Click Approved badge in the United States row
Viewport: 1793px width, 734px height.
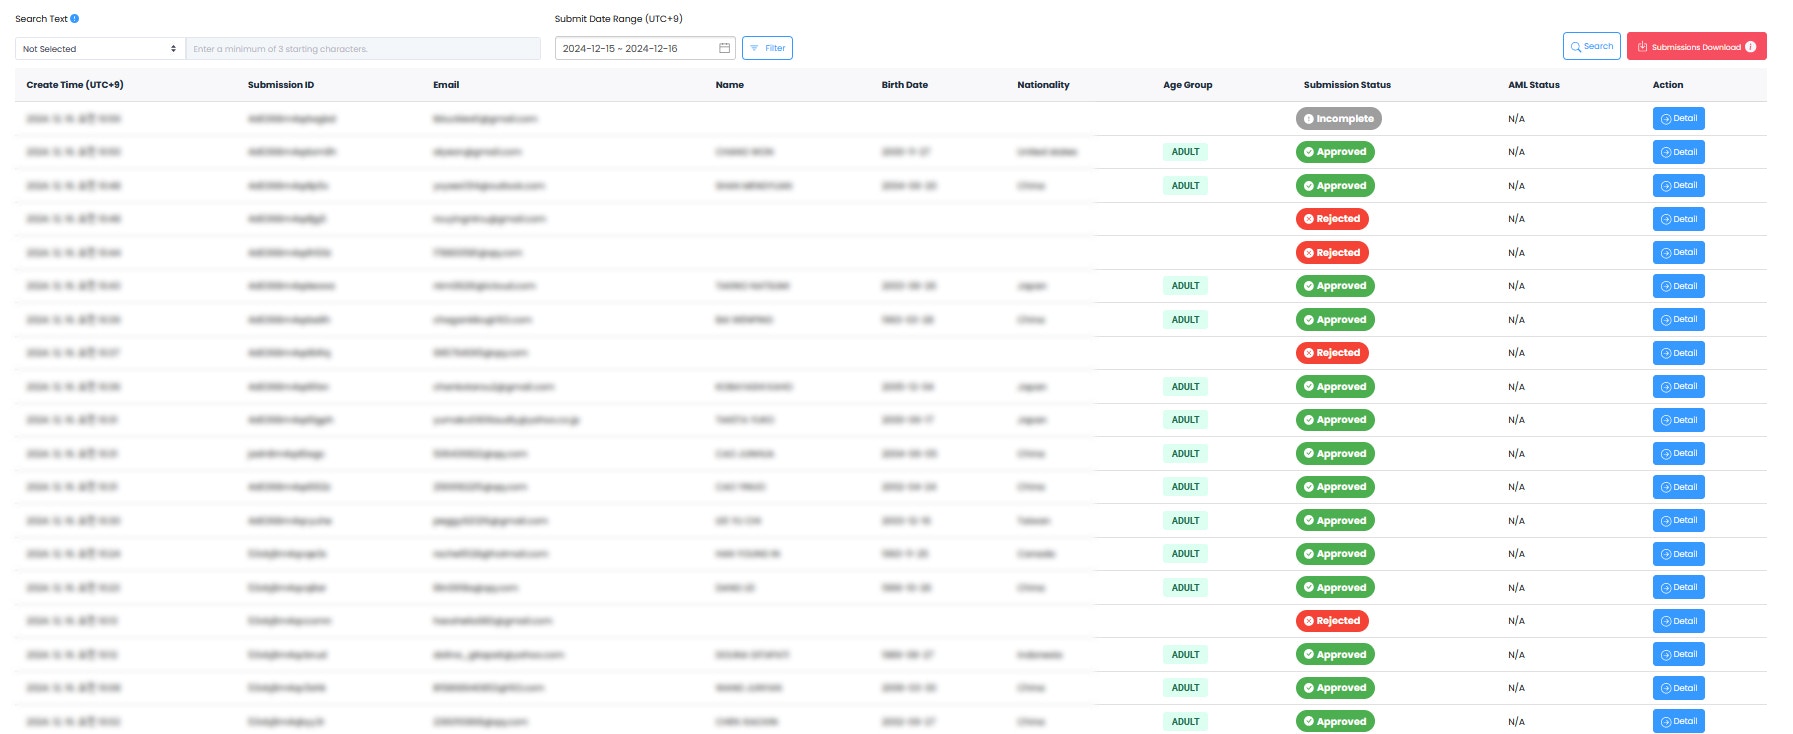[x=1335, y=152]
